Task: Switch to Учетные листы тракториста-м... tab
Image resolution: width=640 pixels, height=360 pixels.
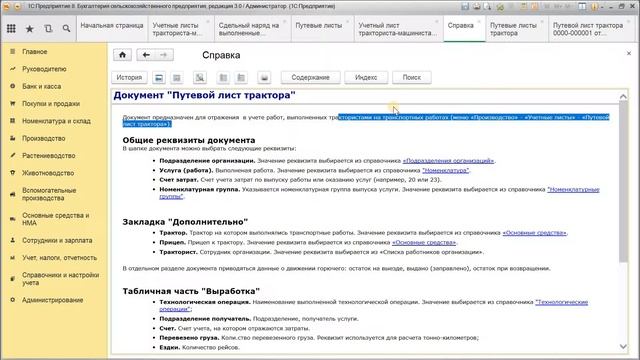Action: 181,29
